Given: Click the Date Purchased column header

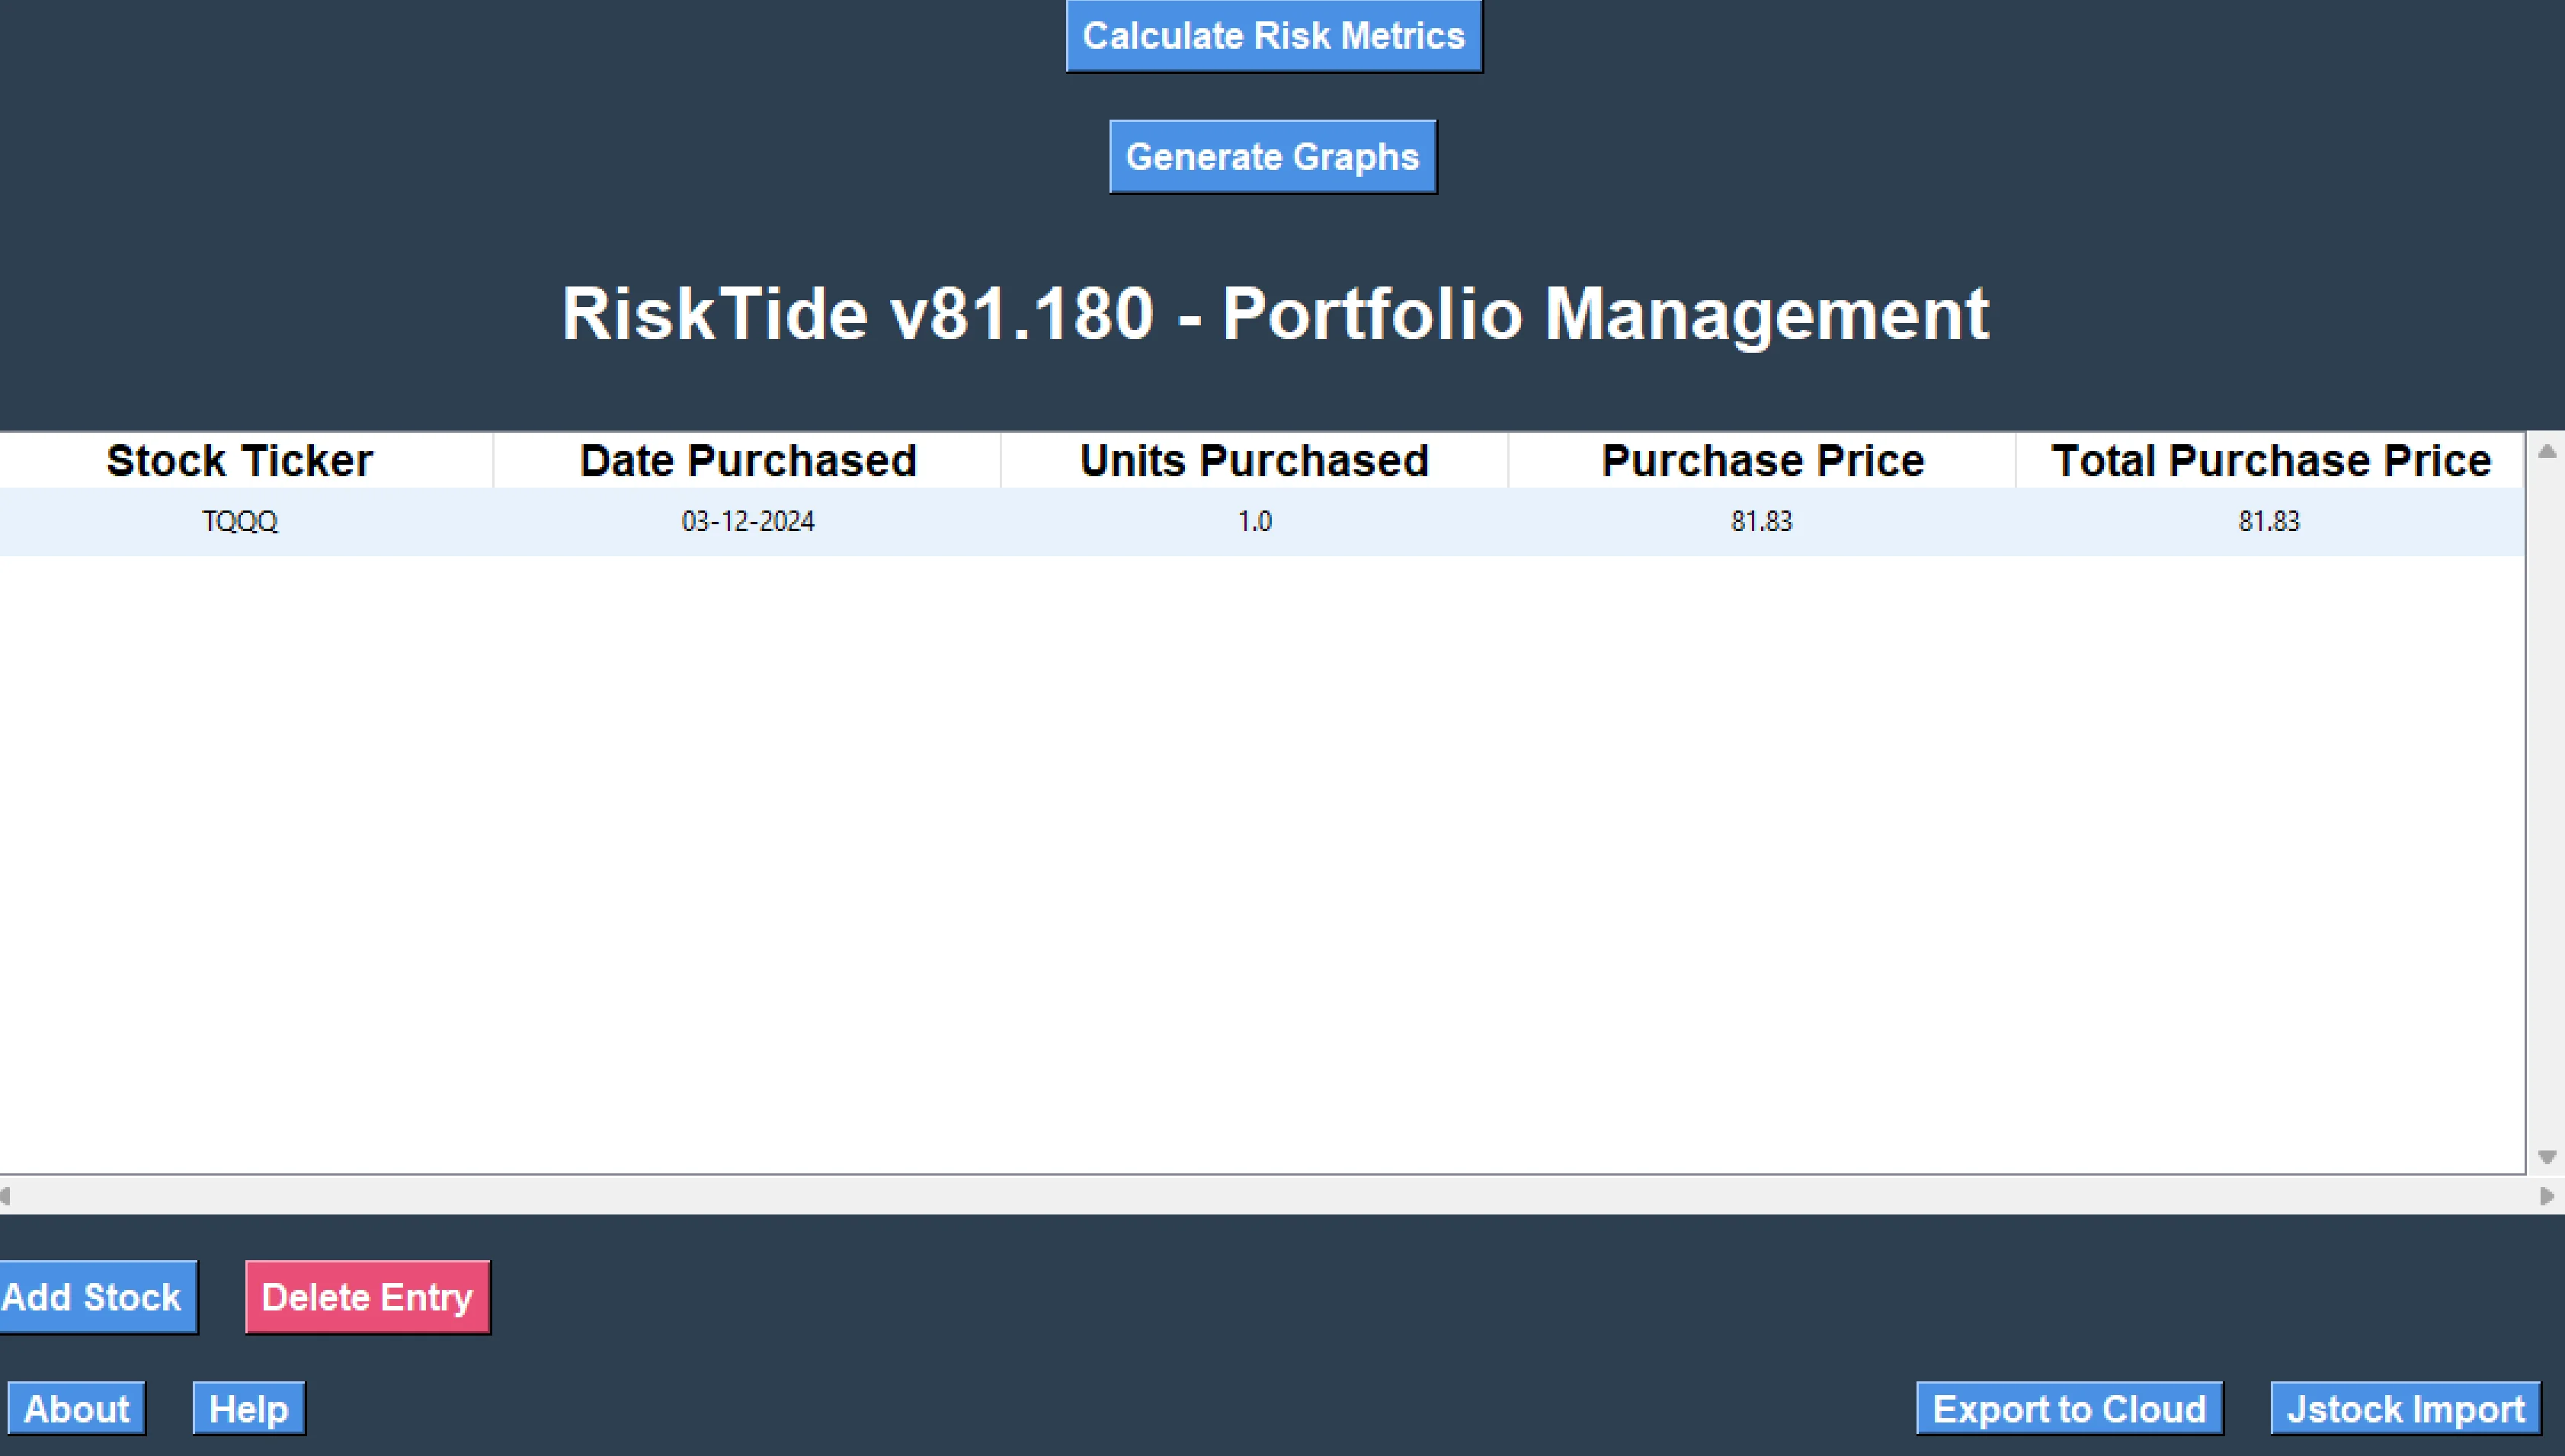Looking at the screenshot, I should click(x=748, y=461).
